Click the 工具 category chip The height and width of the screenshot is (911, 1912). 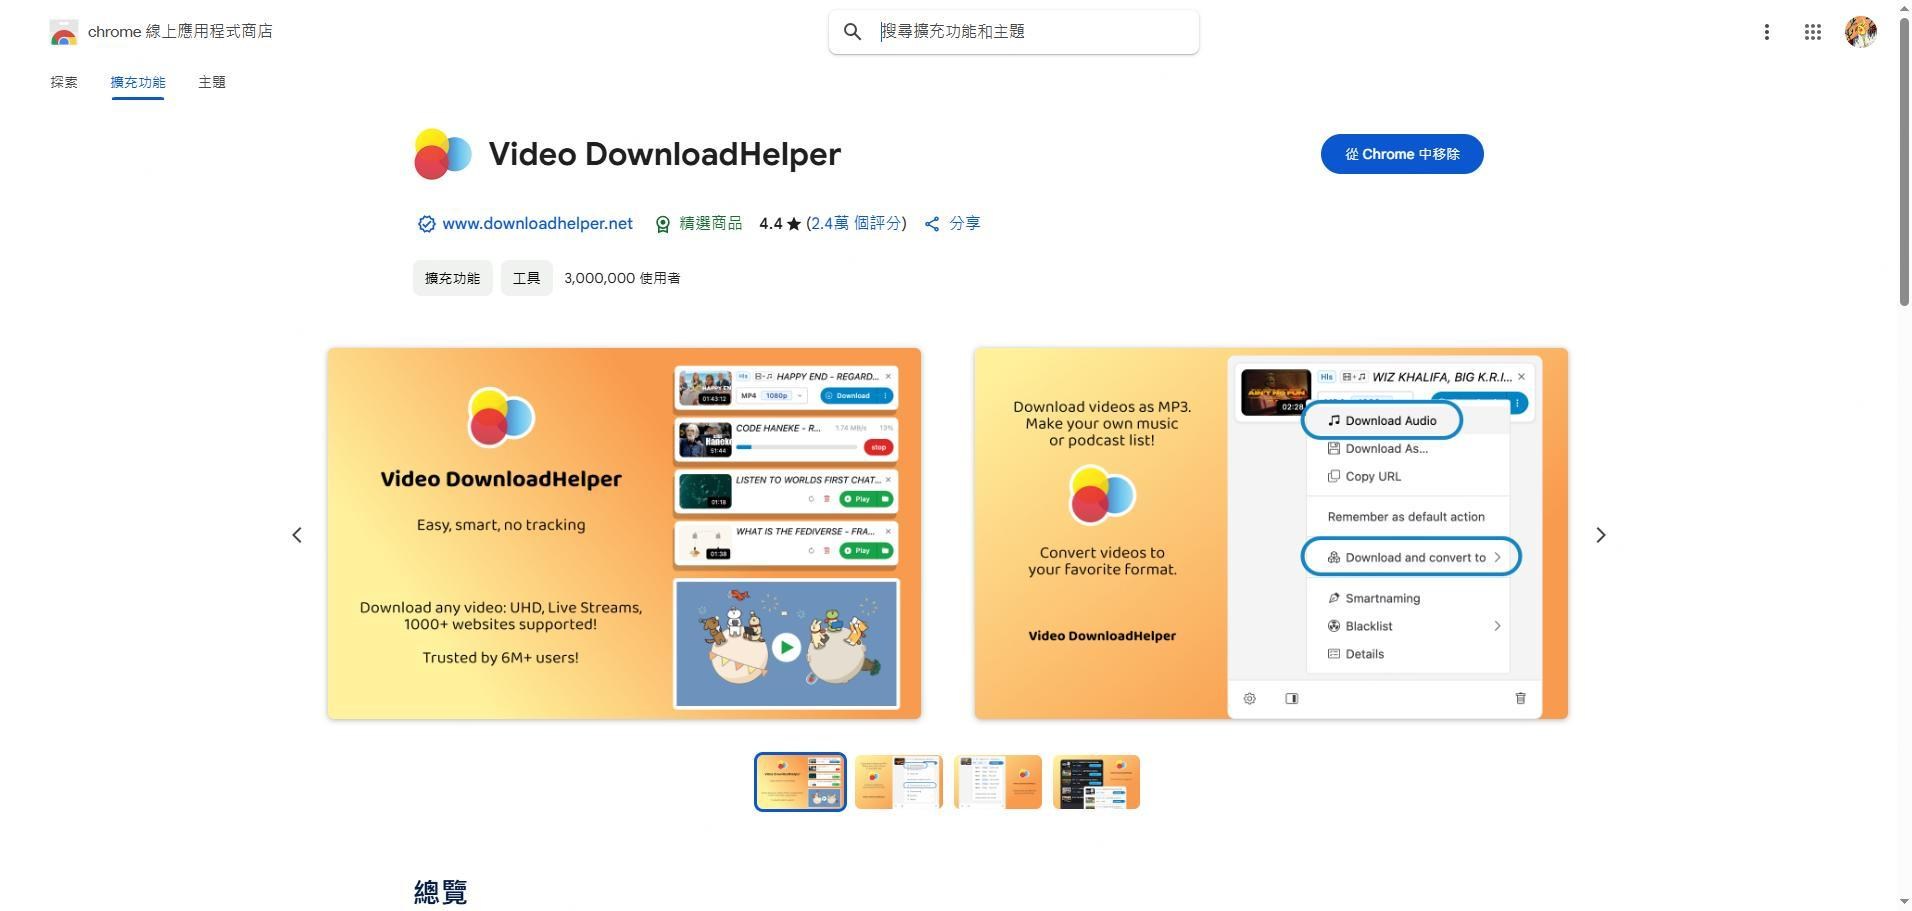(x=526, y=278)
